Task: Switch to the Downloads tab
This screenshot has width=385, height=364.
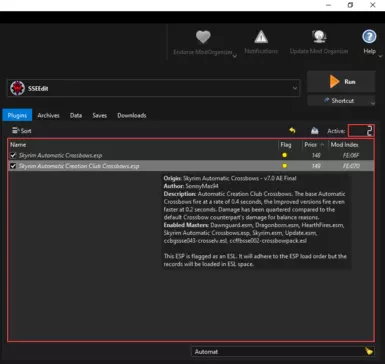Action: pos(132,115)
